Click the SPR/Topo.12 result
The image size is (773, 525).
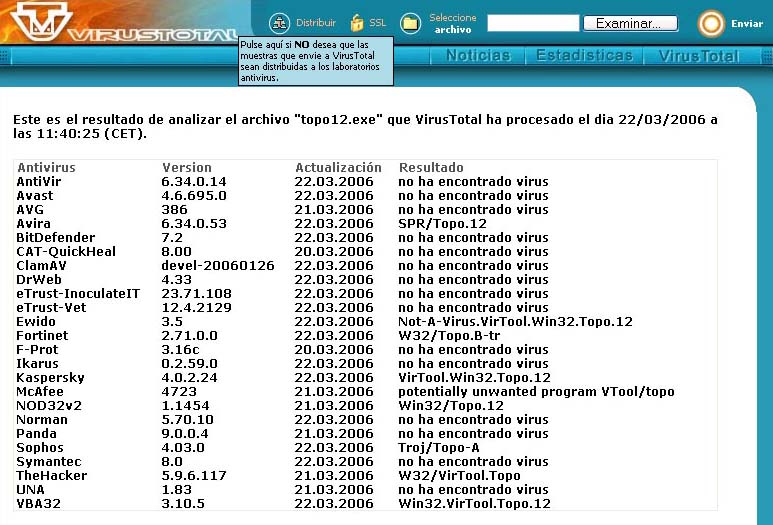pos(442,224)
